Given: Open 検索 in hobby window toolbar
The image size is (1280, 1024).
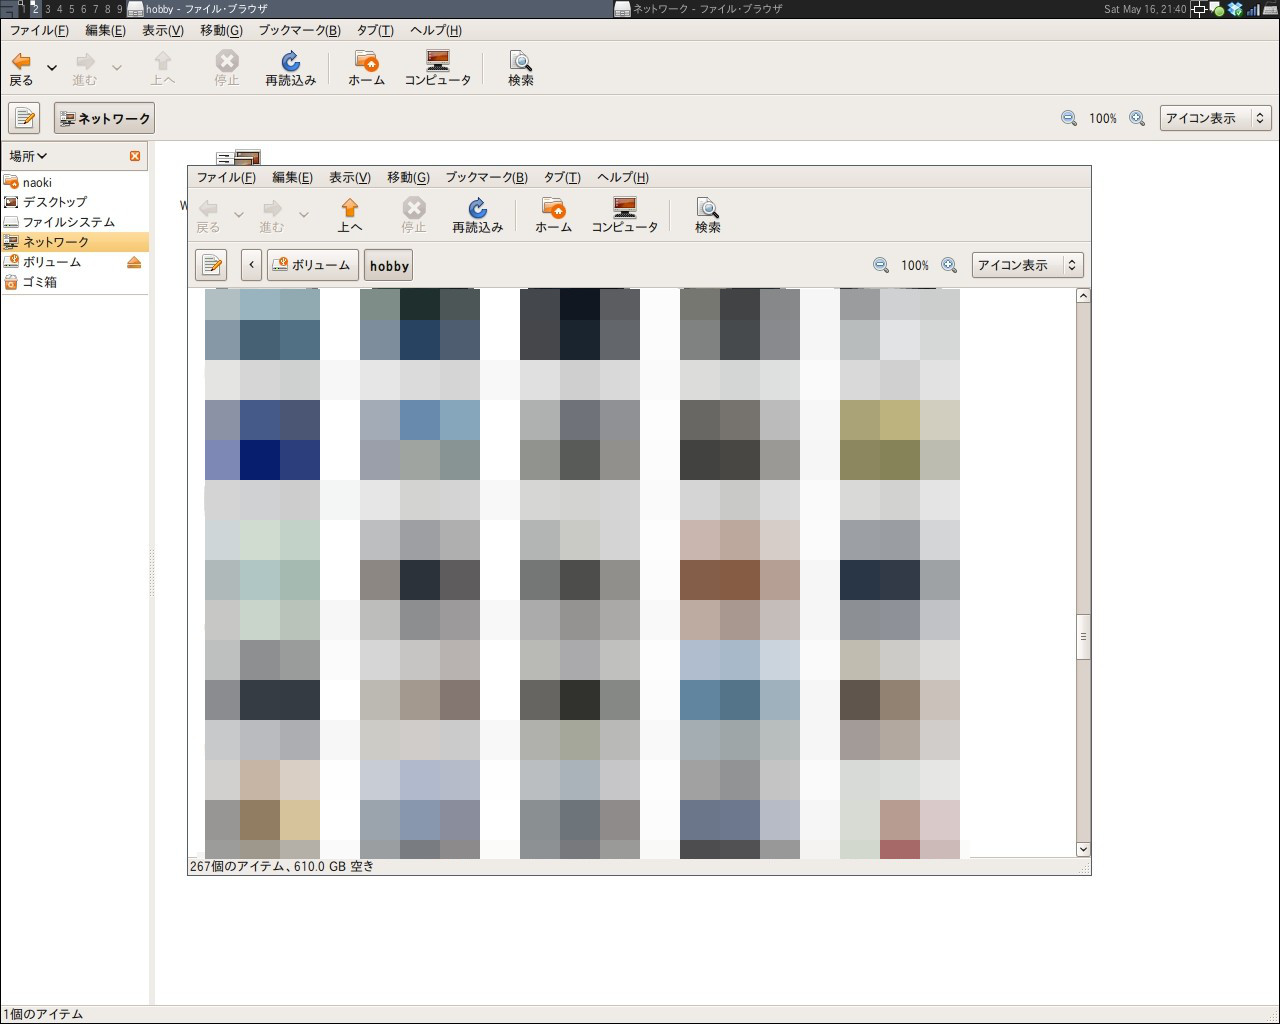Looking at the screenshot, I should (707, 215).
